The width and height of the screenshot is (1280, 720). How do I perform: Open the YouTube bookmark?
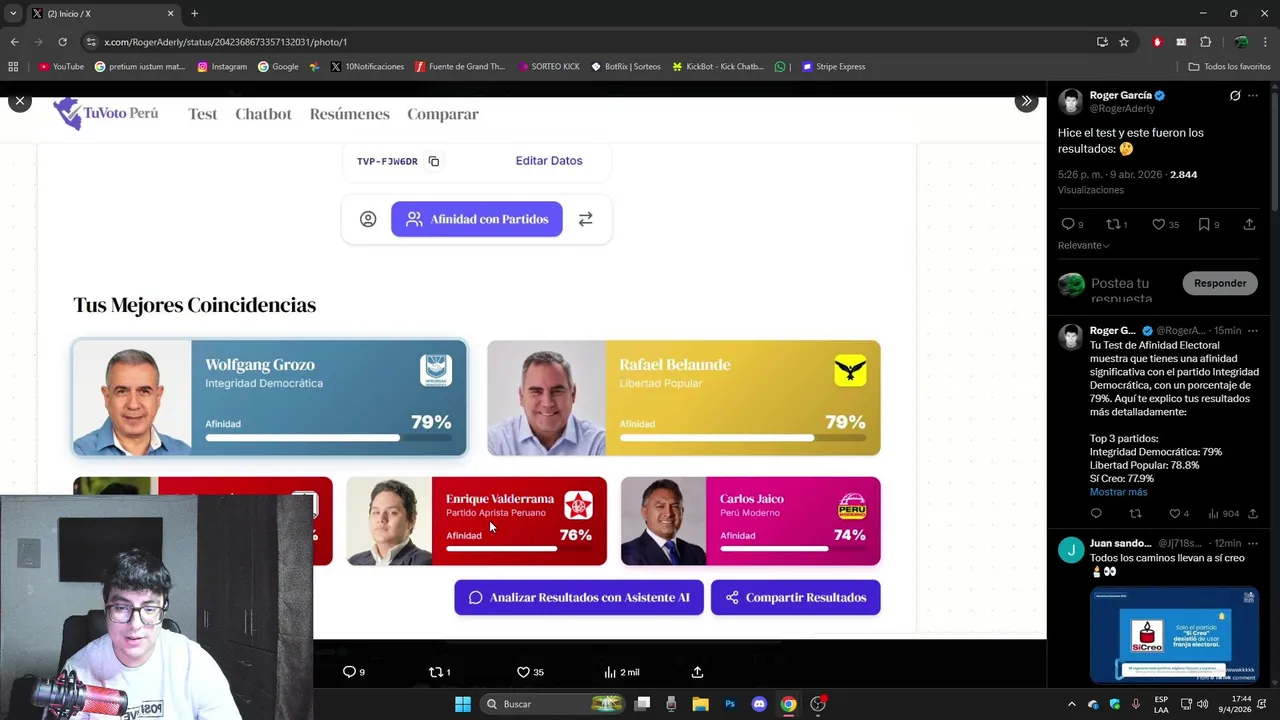click(61, 67)
